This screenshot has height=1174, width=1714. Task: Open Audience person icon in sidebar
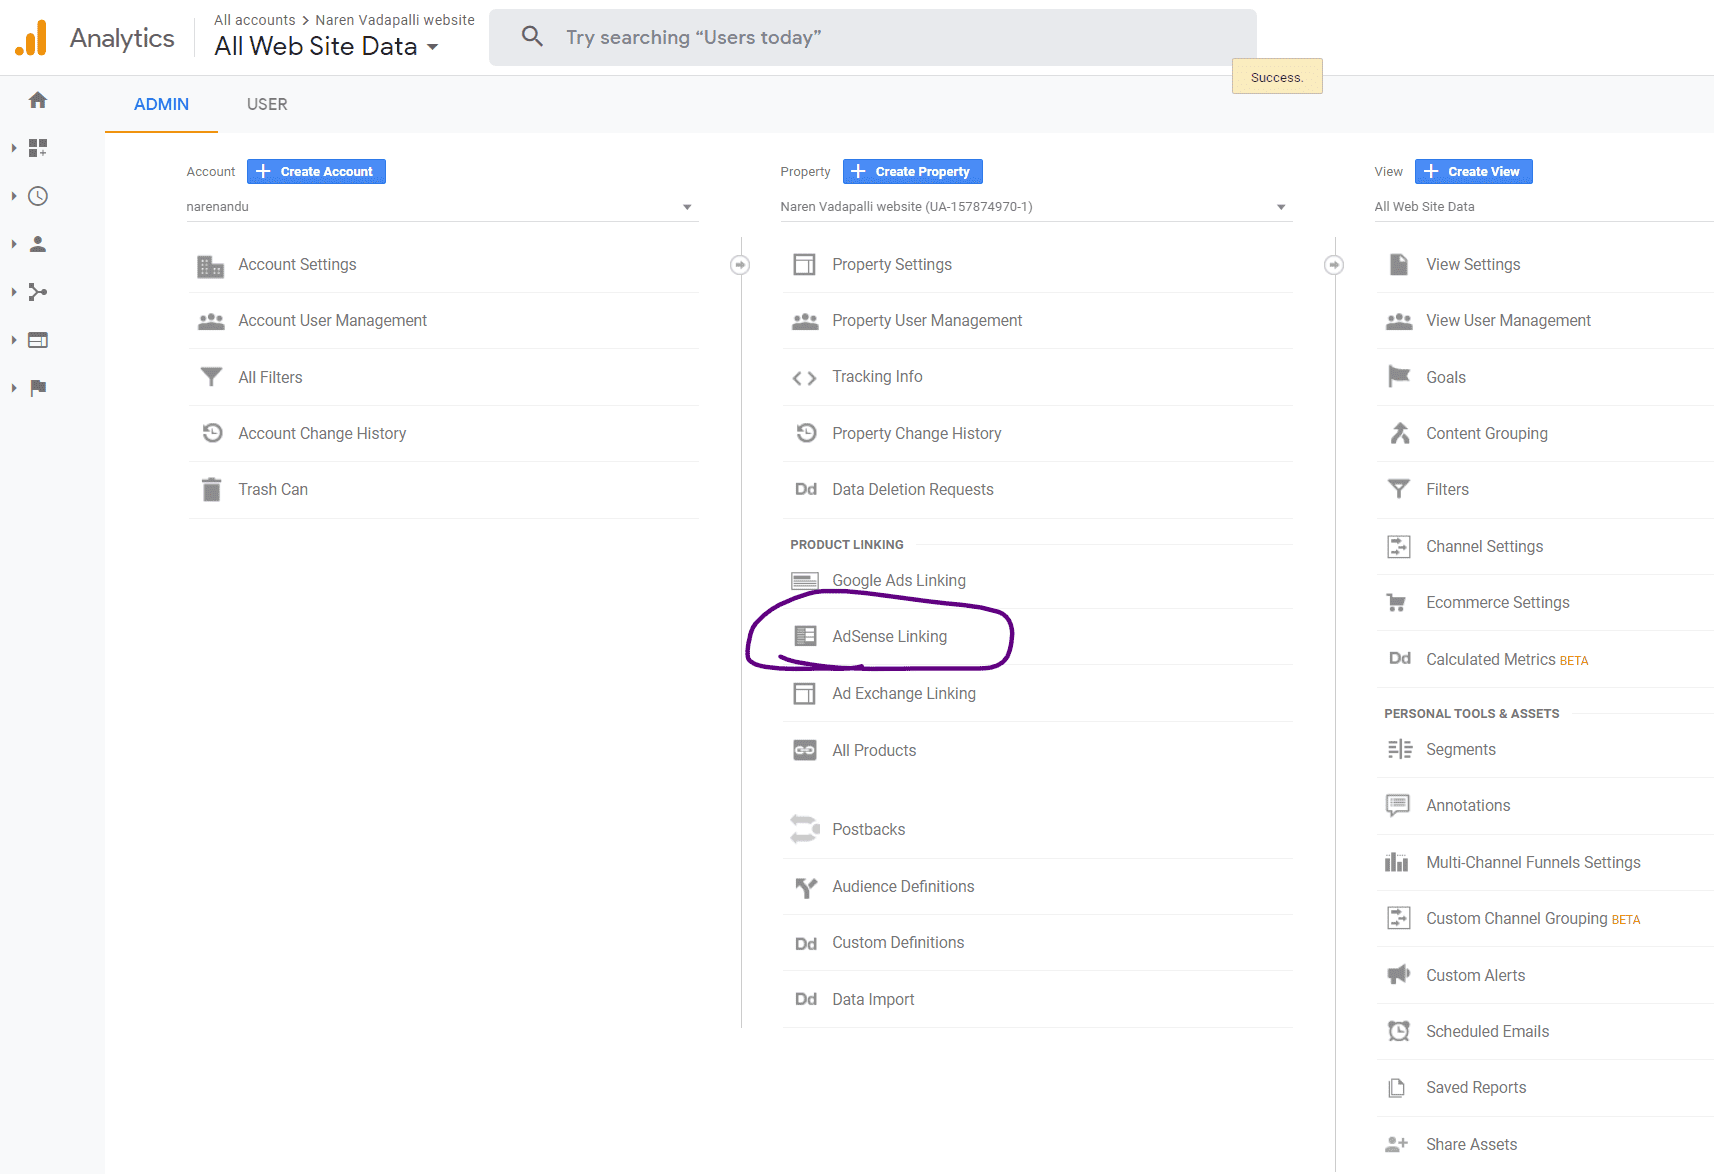38,244
